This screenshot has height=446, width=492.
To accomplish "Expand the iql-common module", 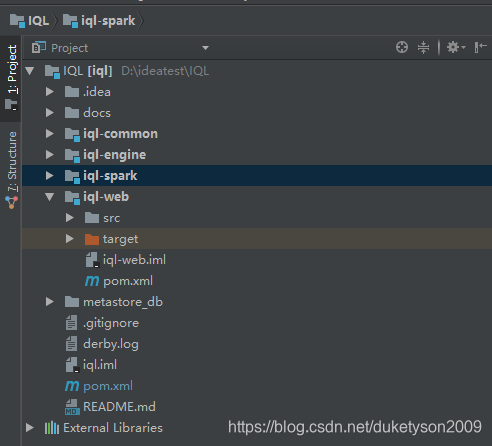I will point(50,134).
